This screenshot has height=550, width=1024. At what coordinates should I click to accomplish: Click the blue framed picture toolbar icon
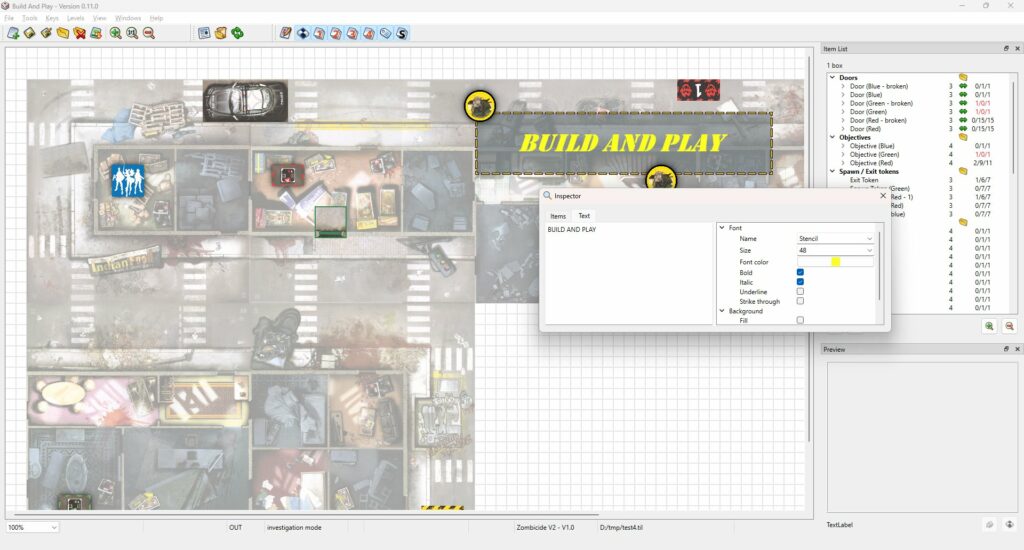[x=204, y=33]
